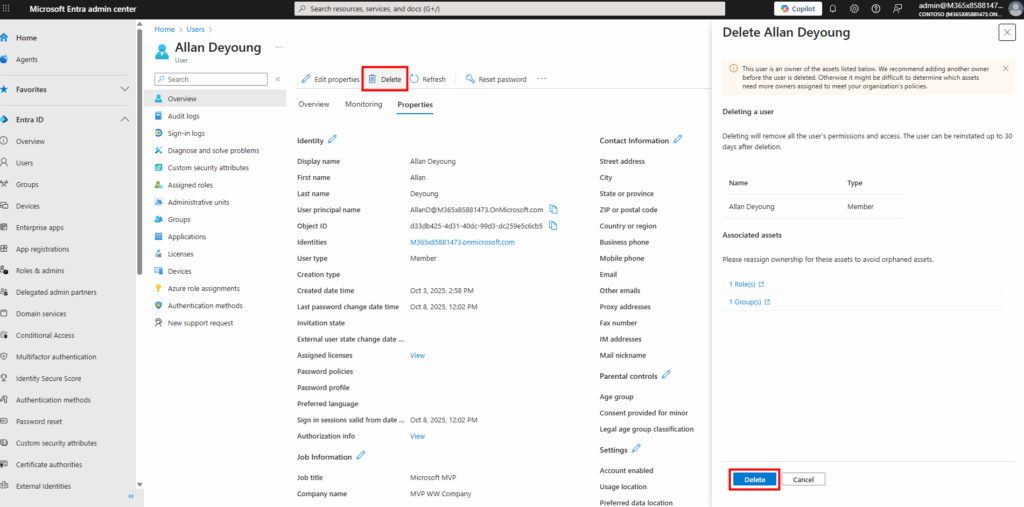Collapse the Entra ID navigation section
Viewport: 1024px width, 507px height.
point(125,120)
